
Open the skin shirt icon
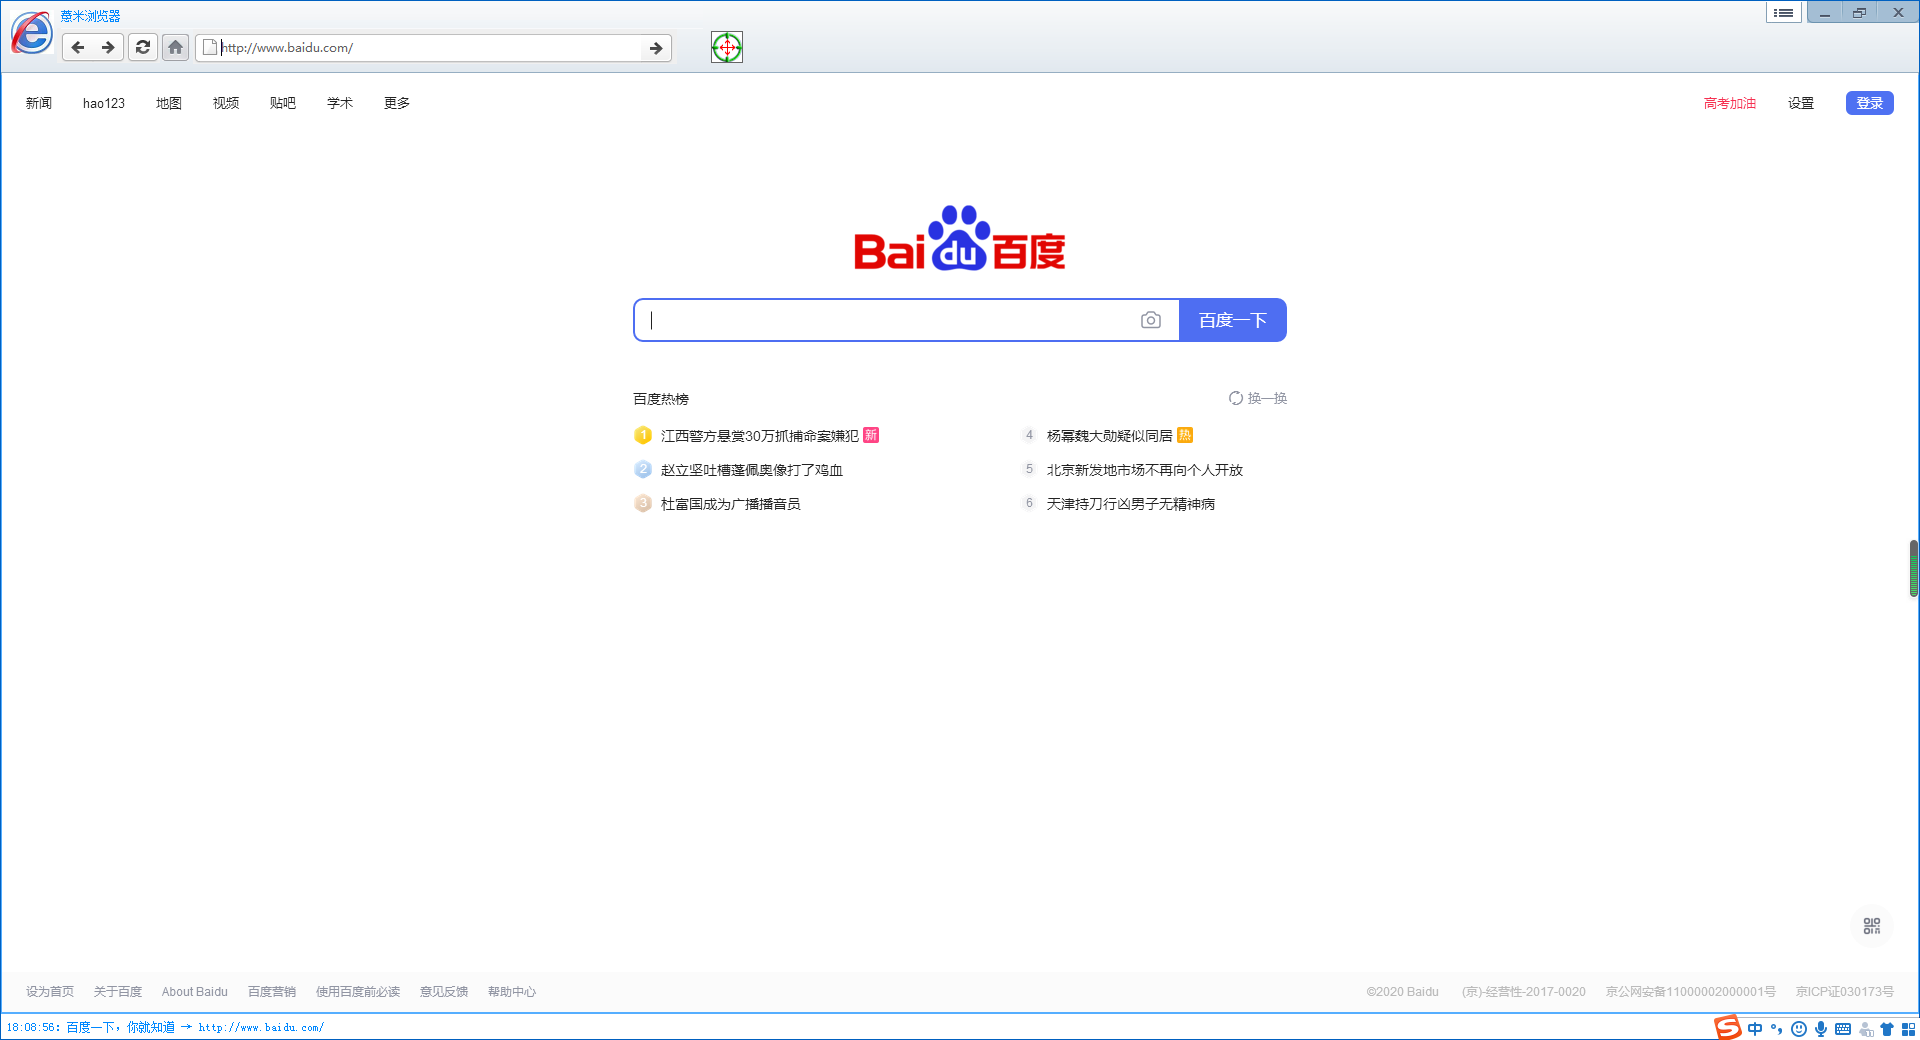pos(1887,1029)
